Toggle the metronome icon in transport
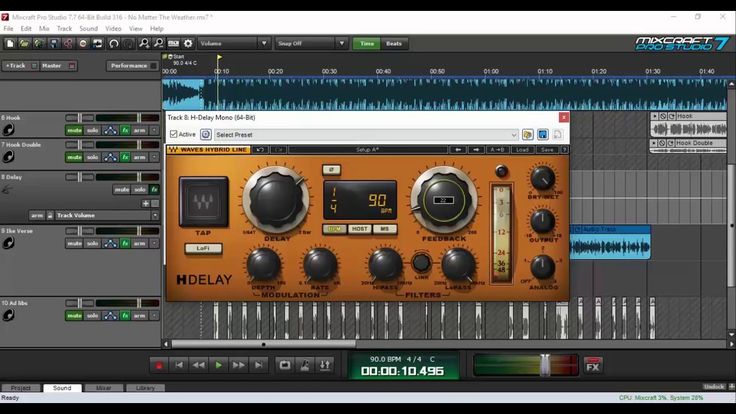This screenshot has width=736, height=414. tap(305, 365)
